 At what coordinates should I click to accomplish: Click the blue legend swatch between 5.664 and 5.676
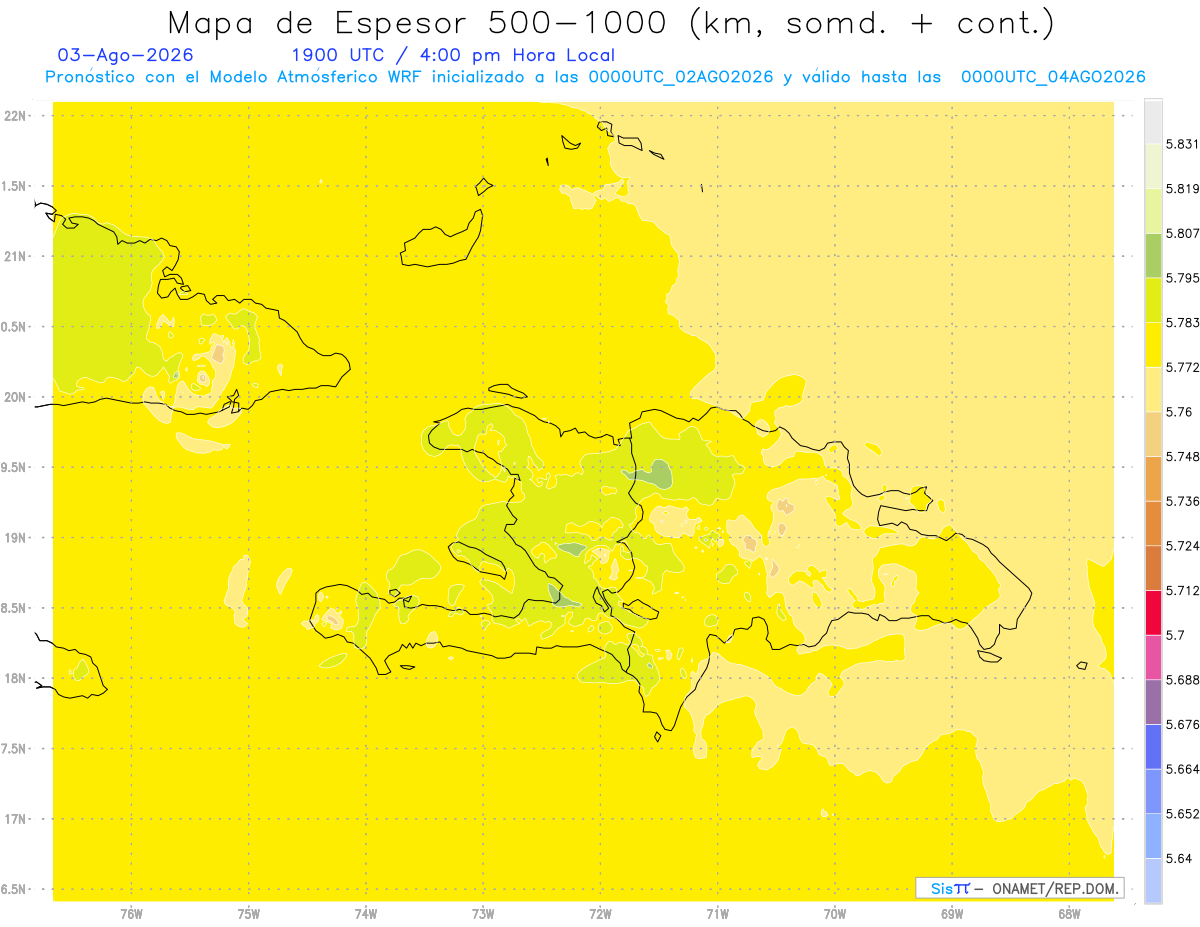(x=1153, y=746)
